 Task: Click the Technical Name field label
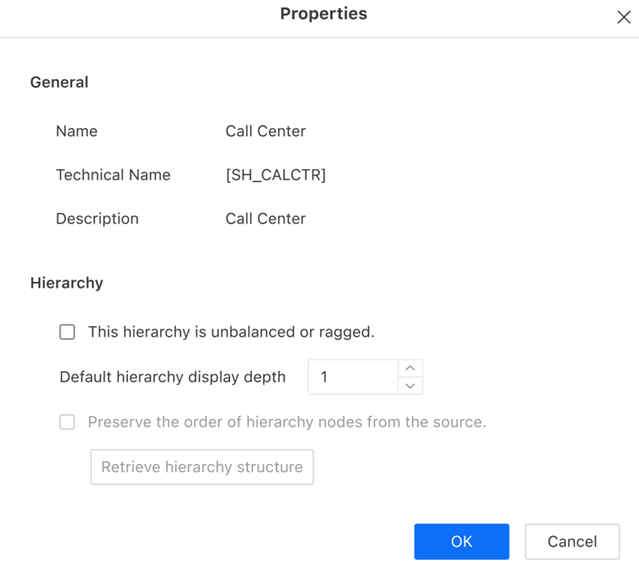coord(113,175)
